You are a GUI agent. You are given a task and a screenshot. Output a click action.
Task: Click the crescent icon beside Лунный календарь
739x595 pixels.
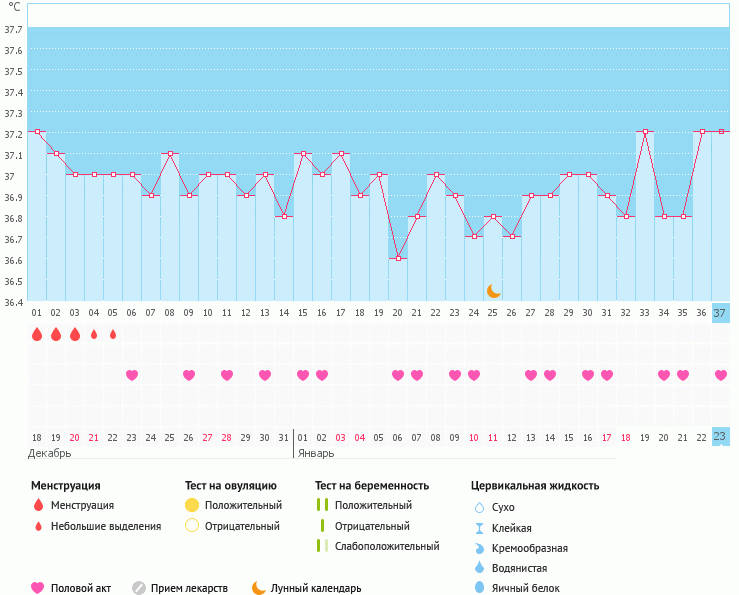tap(259, 588)
